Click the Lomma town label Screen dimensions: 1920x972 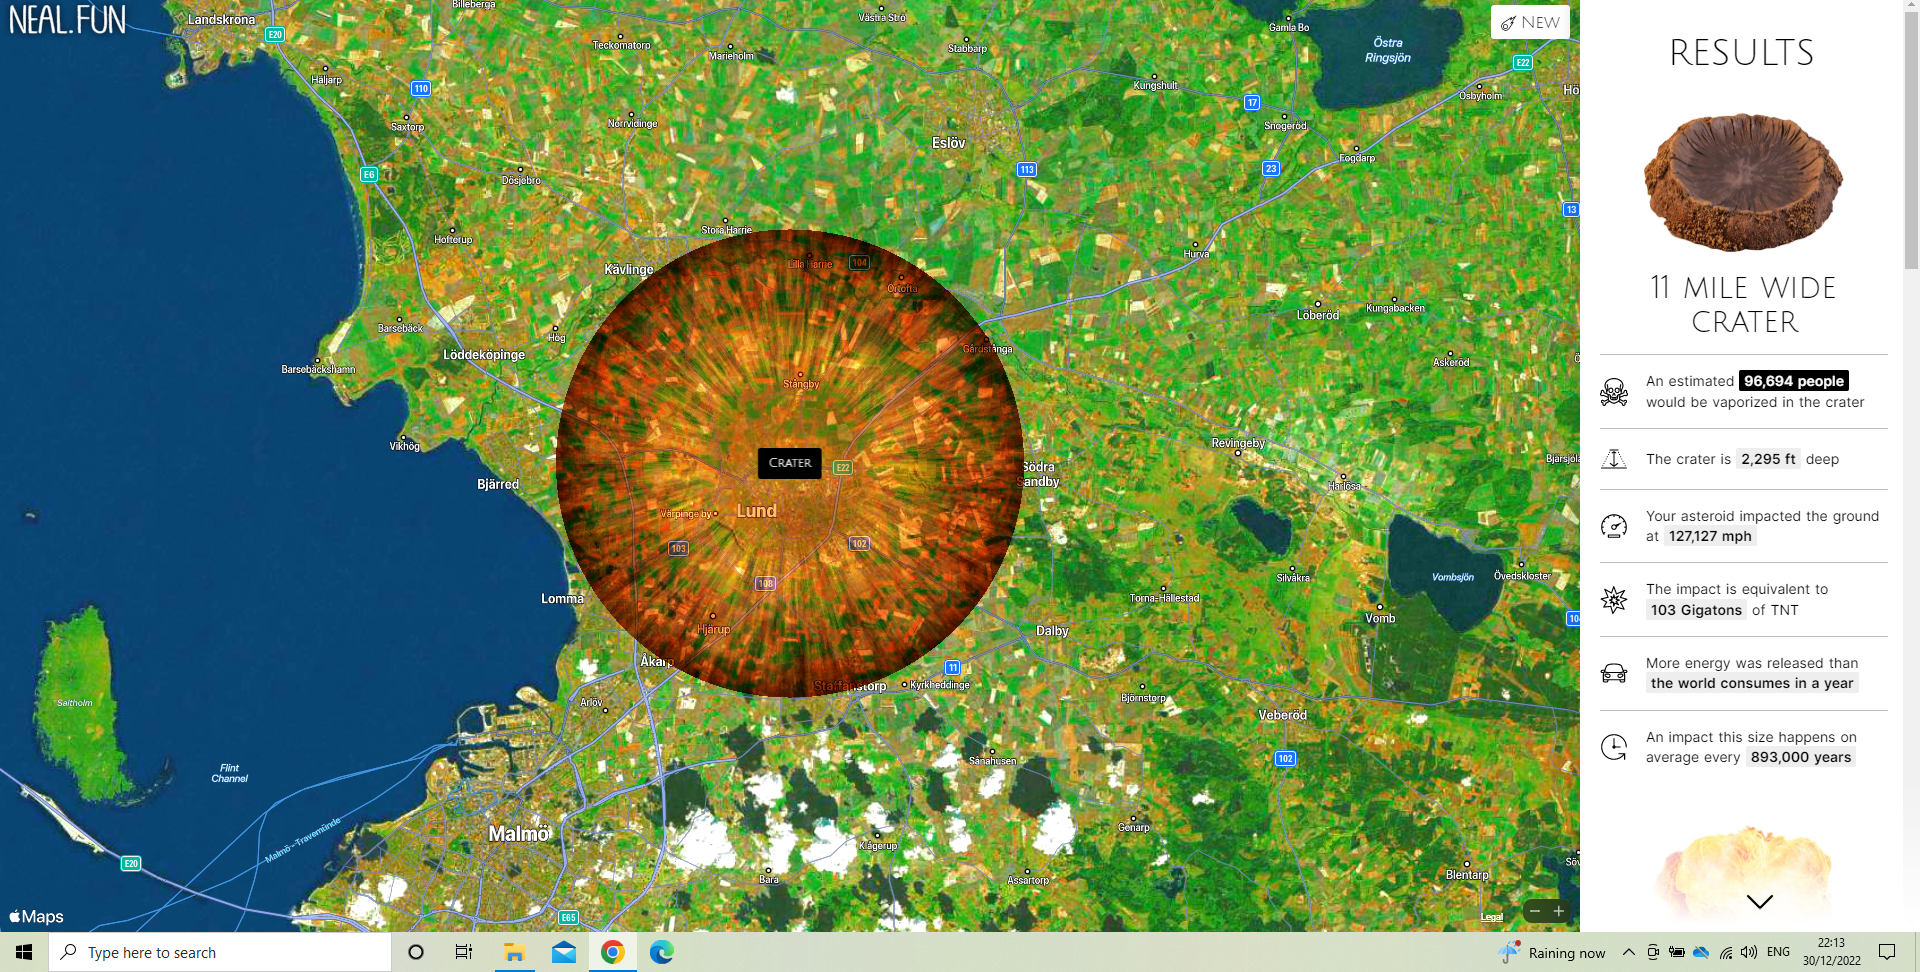562,599
